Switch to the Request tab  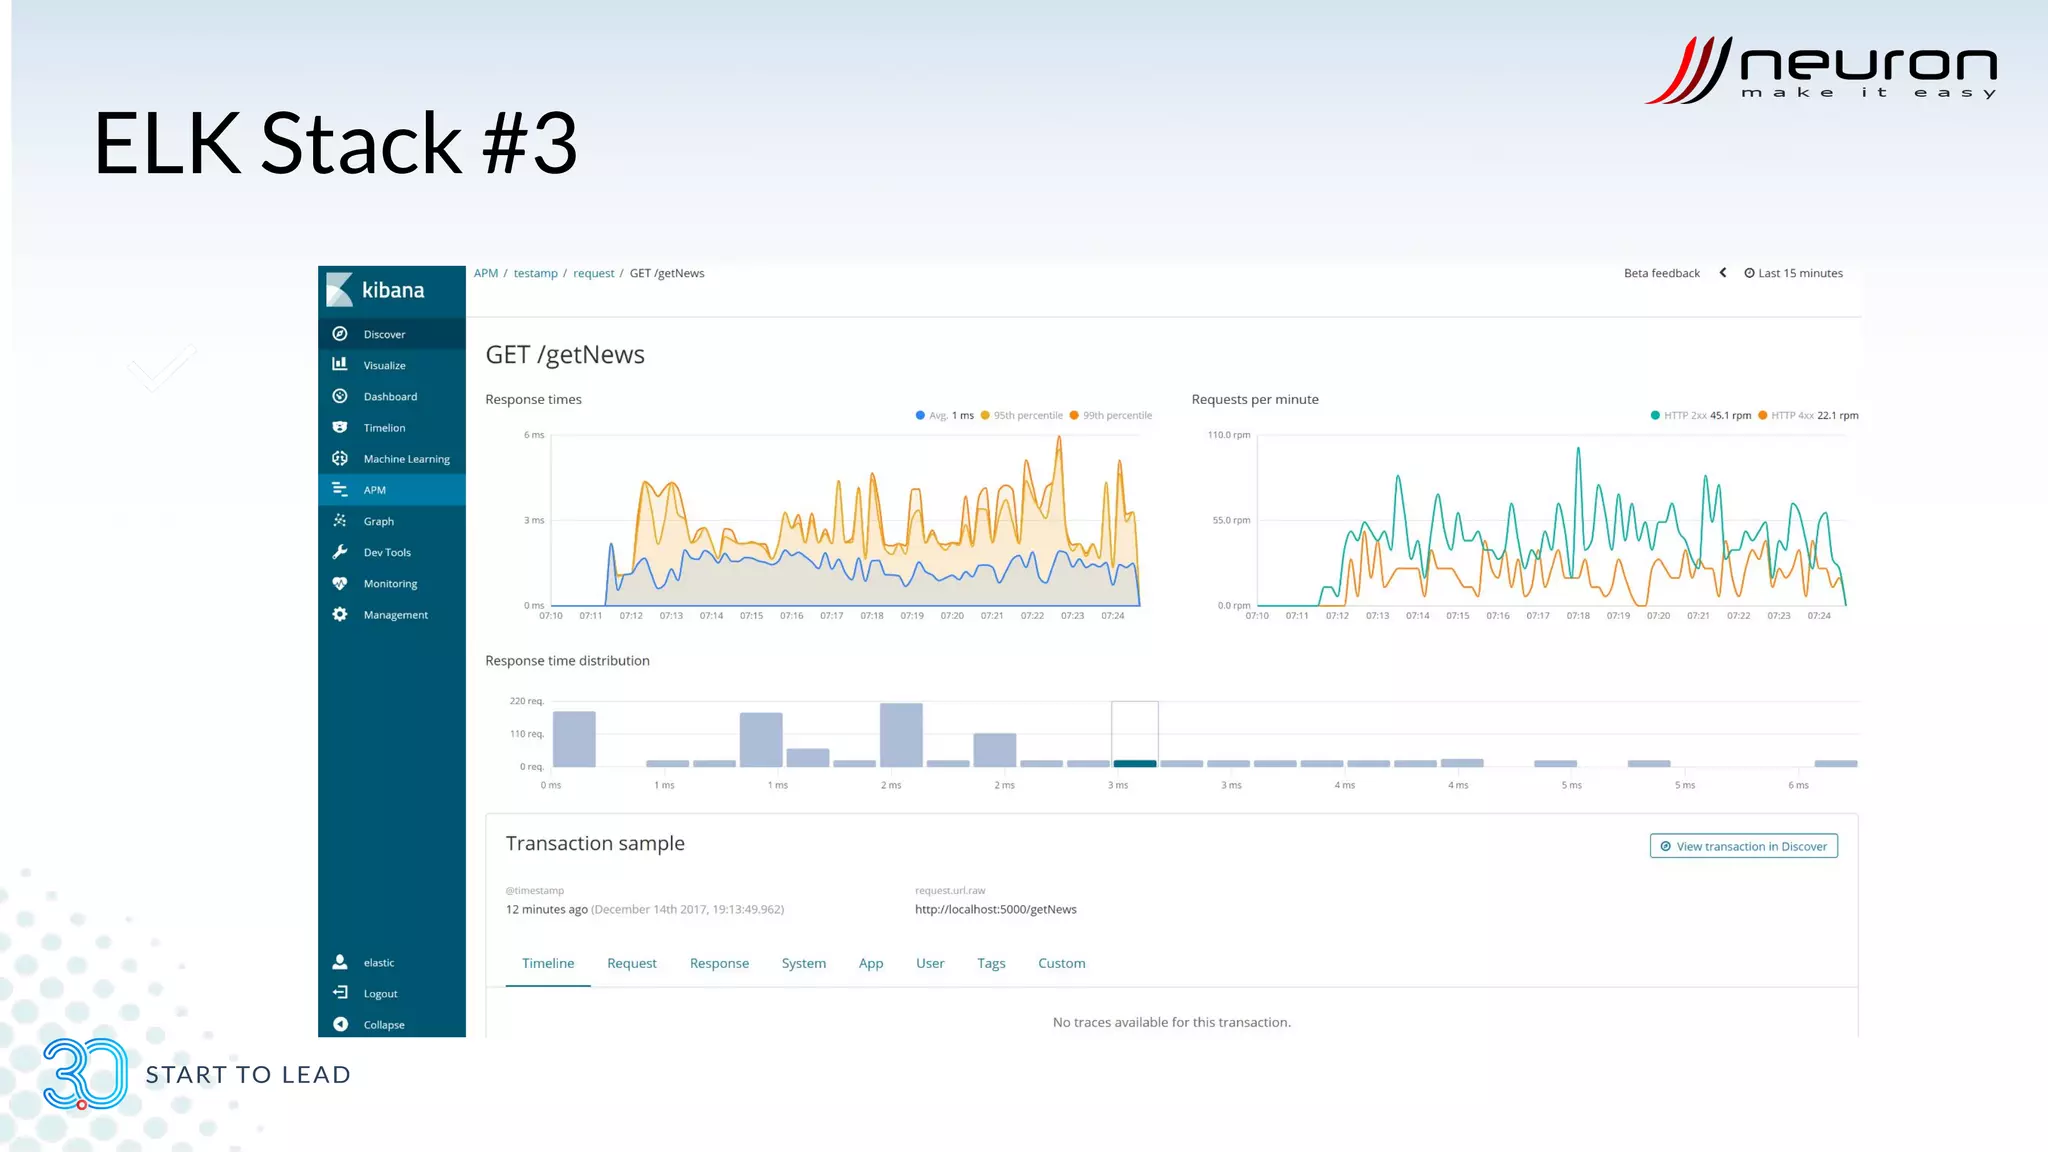point(632,963)
